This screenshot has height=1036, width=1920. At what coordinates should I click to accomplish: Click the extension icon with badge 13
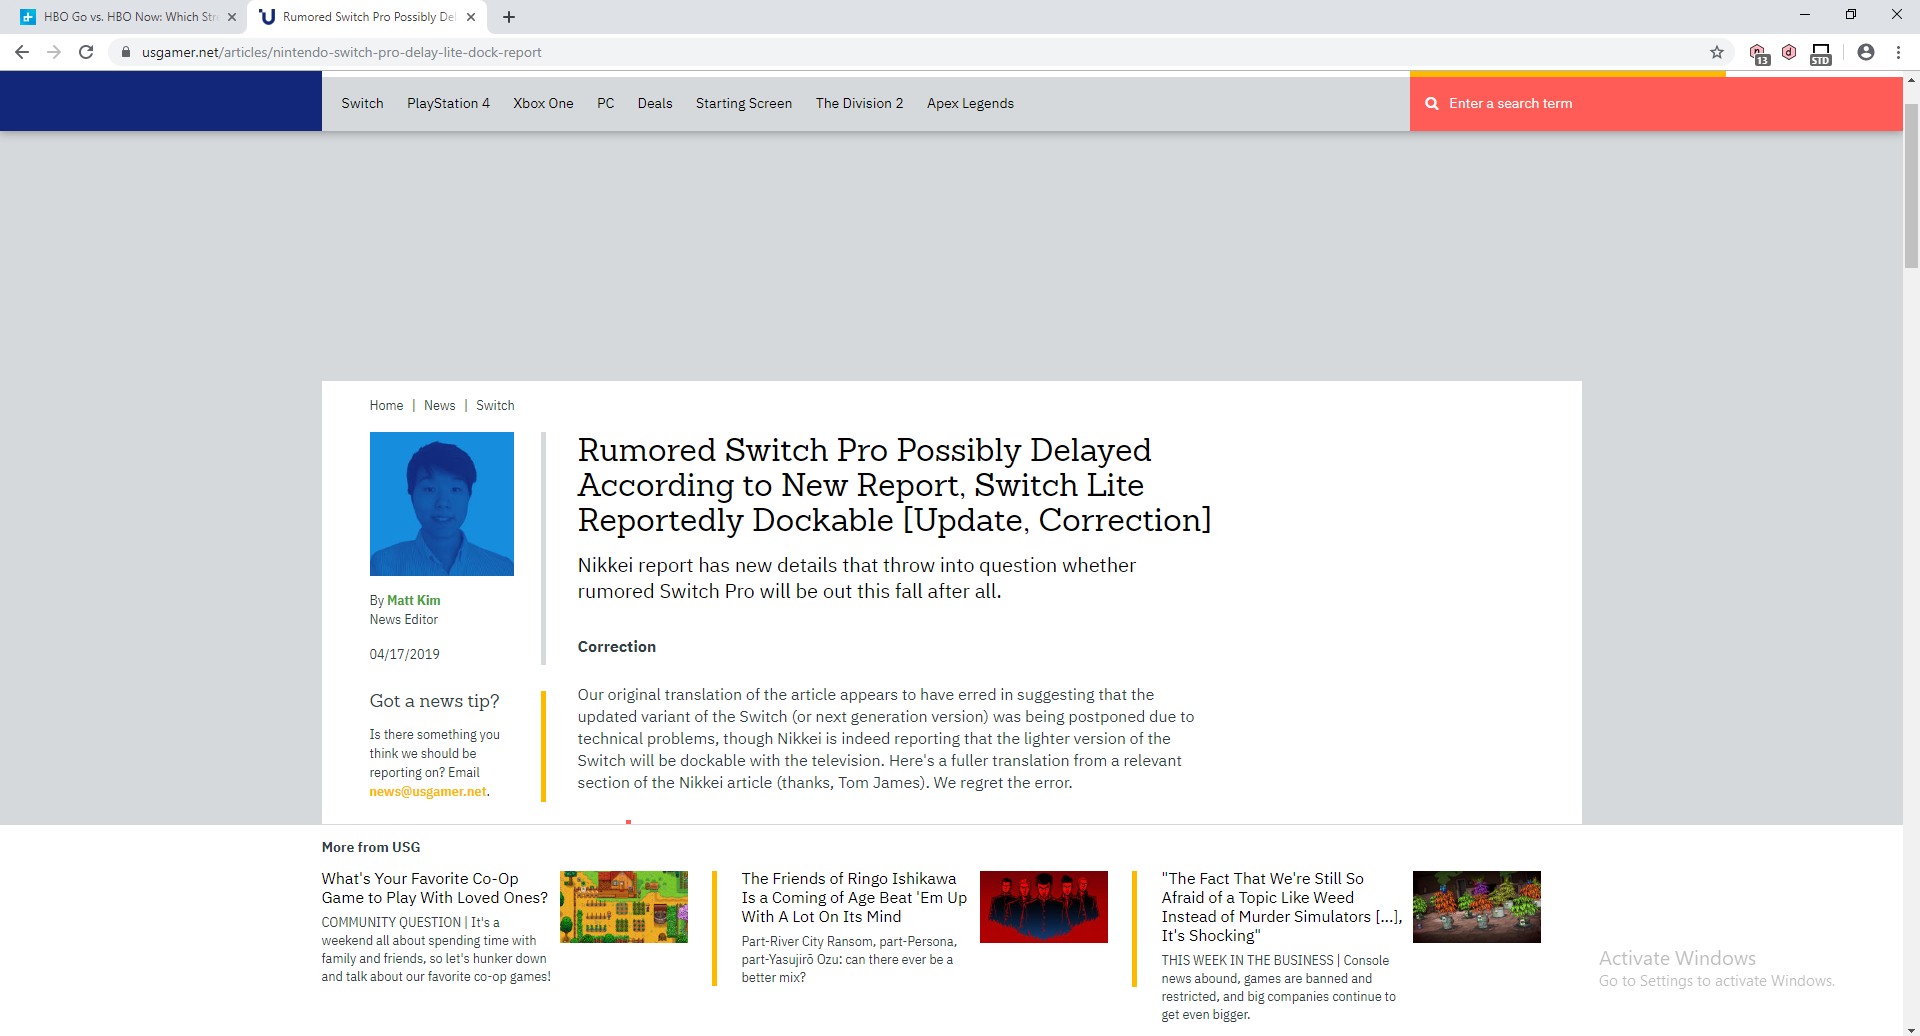1759,54
